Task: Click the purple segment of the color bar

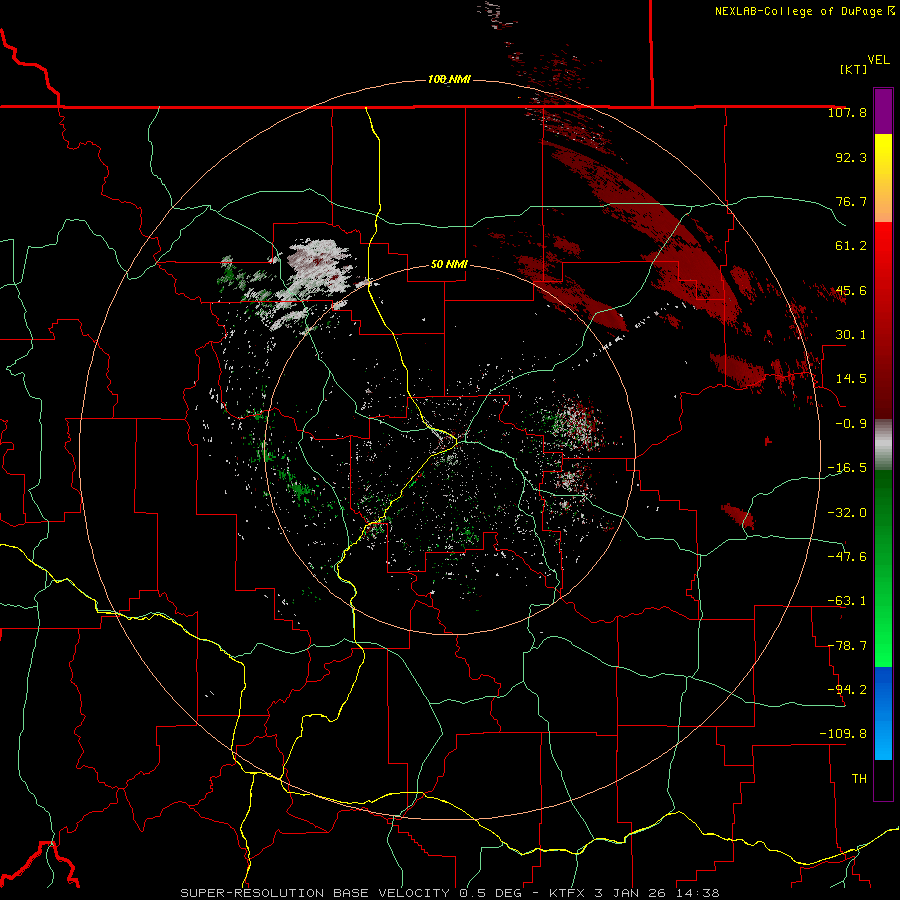Action: tap(883, 112)
